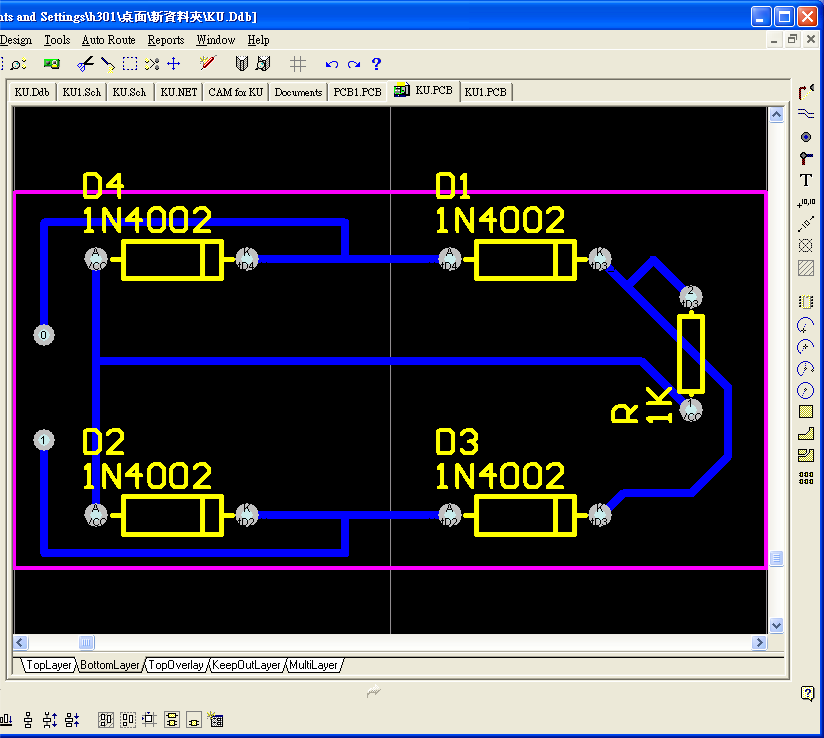The image size is (824, 738).
Task: Open the Reports menu
Action: 166,40
